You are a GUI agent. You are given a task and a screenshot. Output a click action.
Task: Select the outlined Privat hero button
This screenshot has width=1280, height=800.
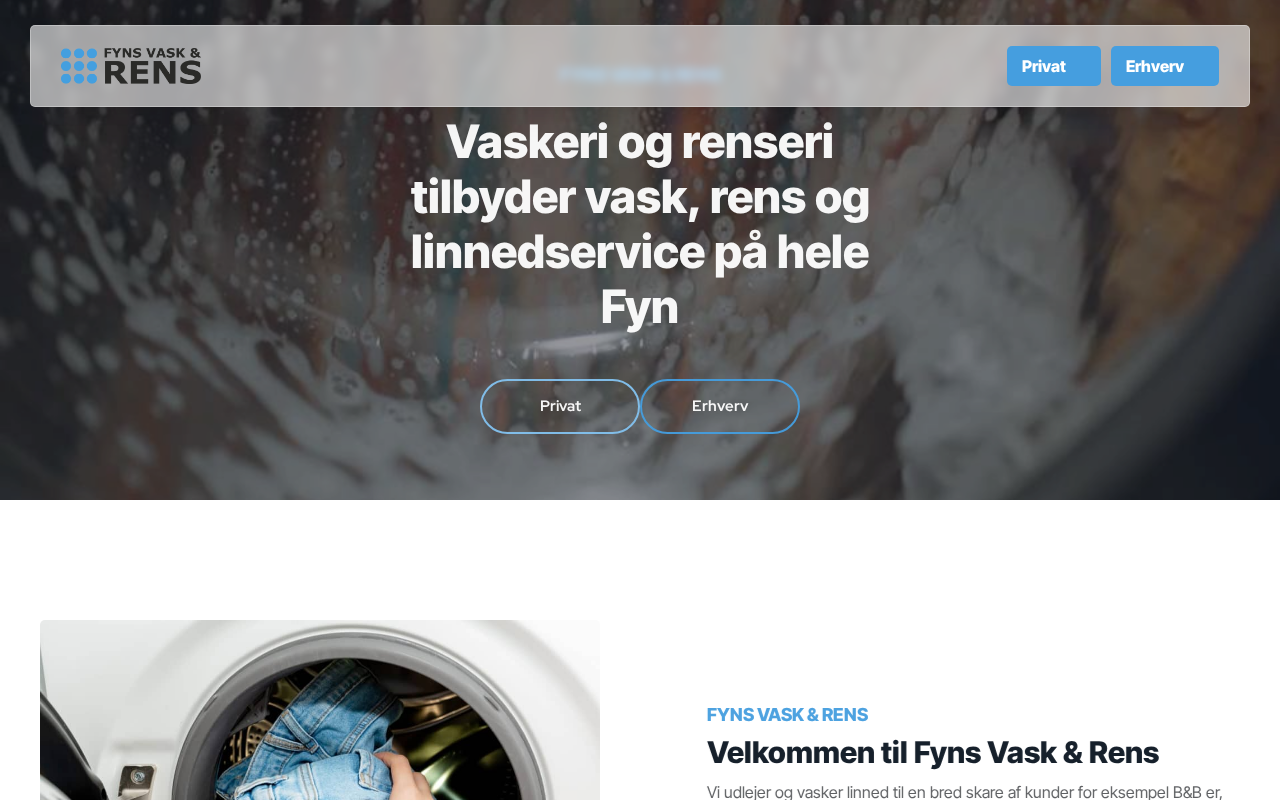(560, 406)
